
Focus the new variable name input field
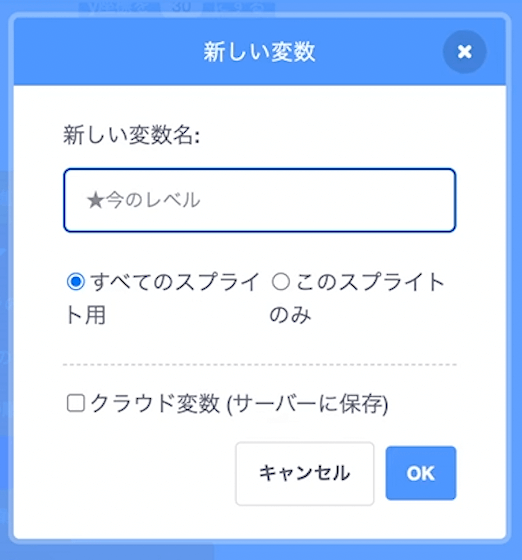point(260,200)
